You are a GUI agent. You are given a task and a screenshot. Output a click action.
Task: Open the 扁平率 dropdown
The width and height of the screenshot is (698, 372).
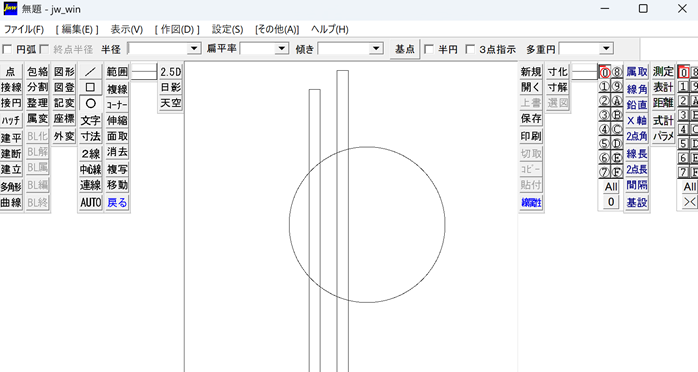(x=282, y=49)
